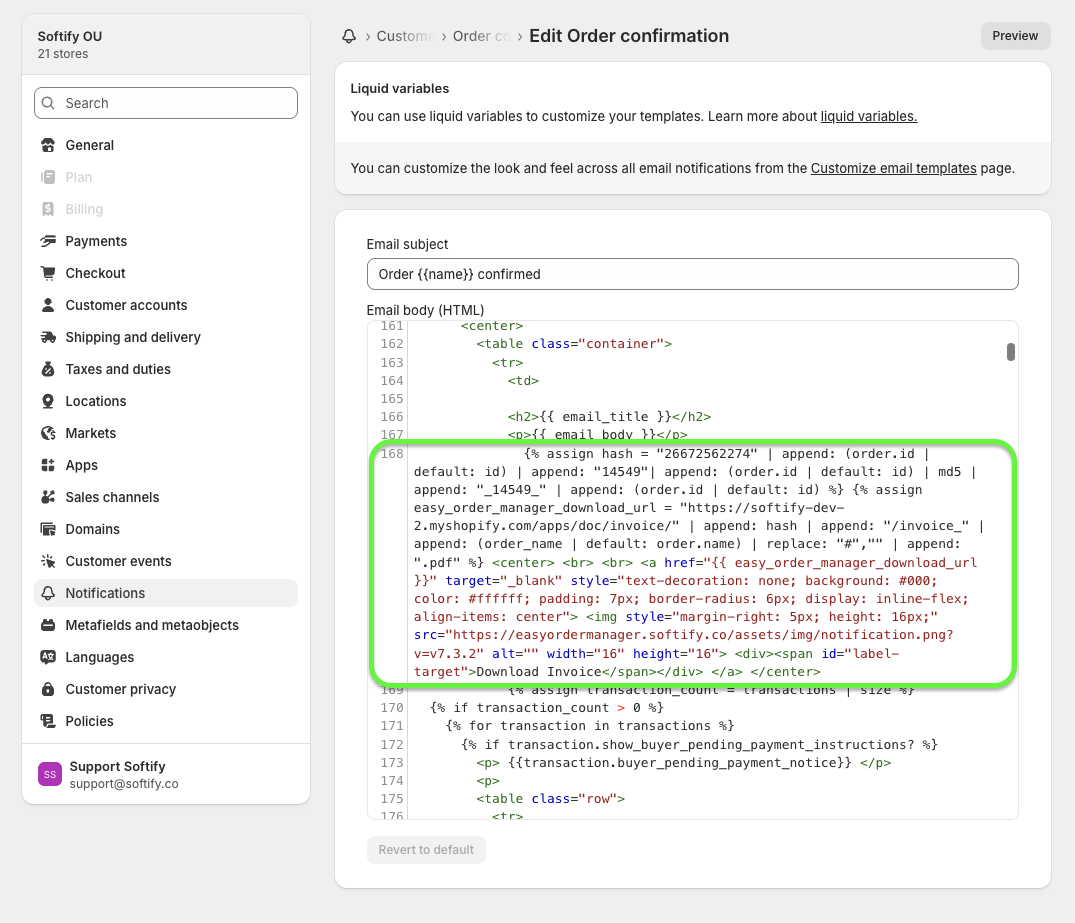This screenshot has height=923, width=1075.
Task: Open Languages settings
Action: (166, 657)
